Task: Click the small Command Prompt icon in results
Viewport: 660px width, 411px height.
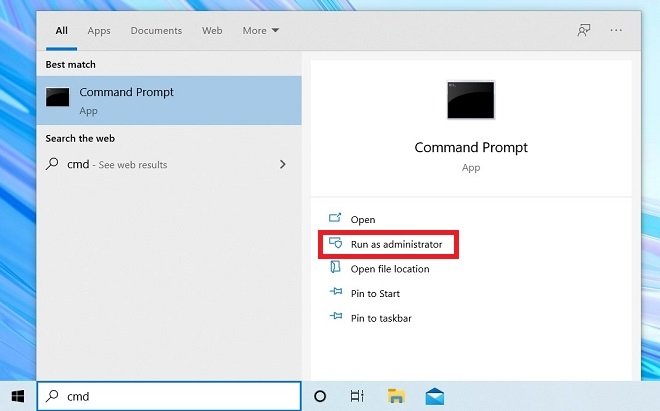Action: (x=58, y=97)
